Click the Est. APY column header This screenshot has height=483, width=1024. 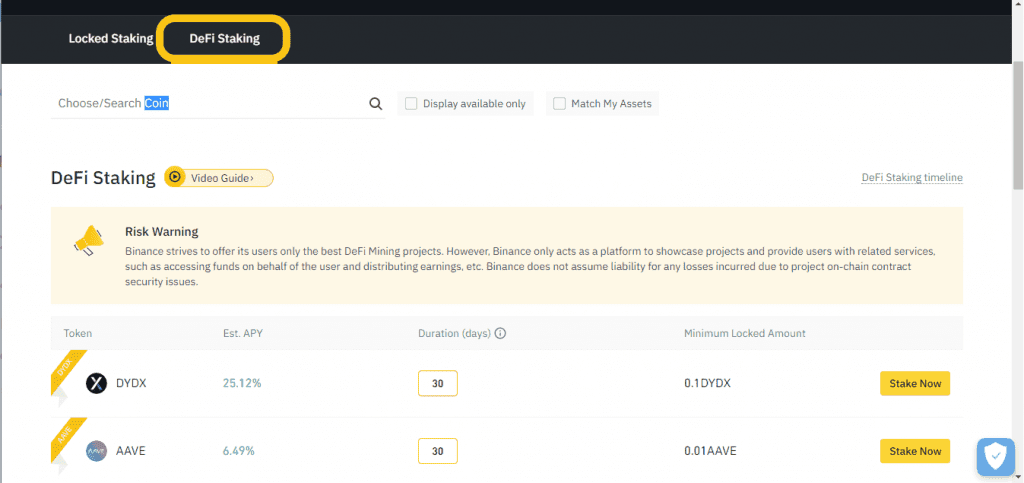click(243, 333)
